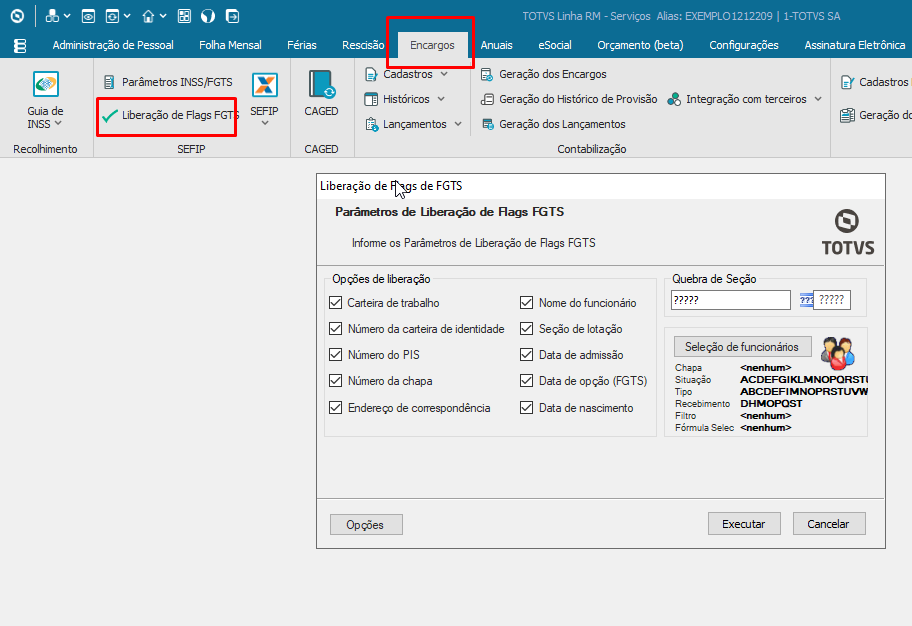This screenshot has width=912, height=626.
Task: Uncheck Número da chapa
Action: (x=336, y=380)
